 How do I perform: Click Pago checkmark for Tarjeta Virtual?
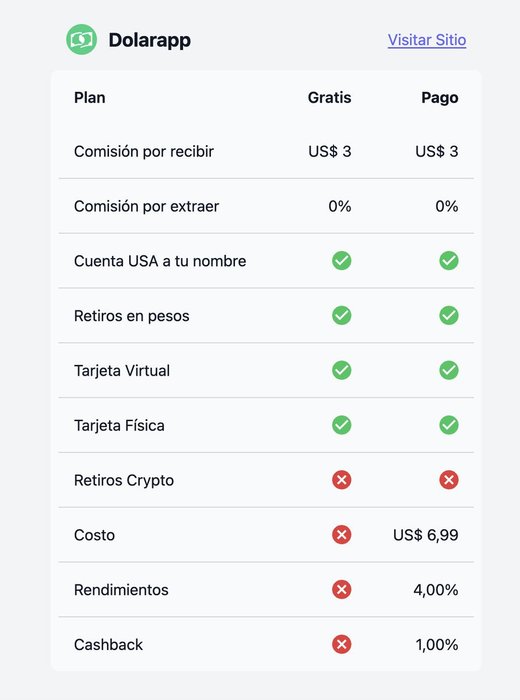point(449,370)
